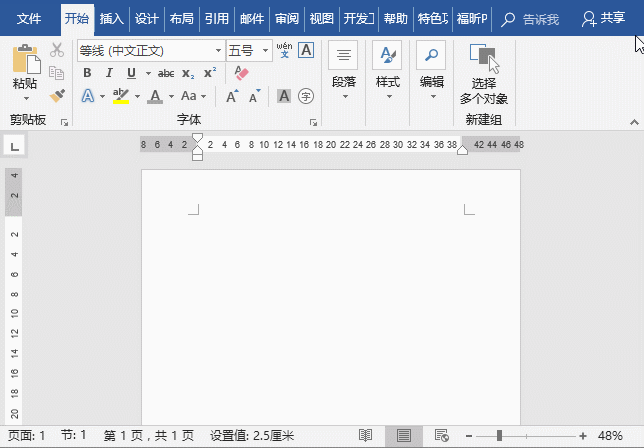Click the Superscript x² icon

210,73
